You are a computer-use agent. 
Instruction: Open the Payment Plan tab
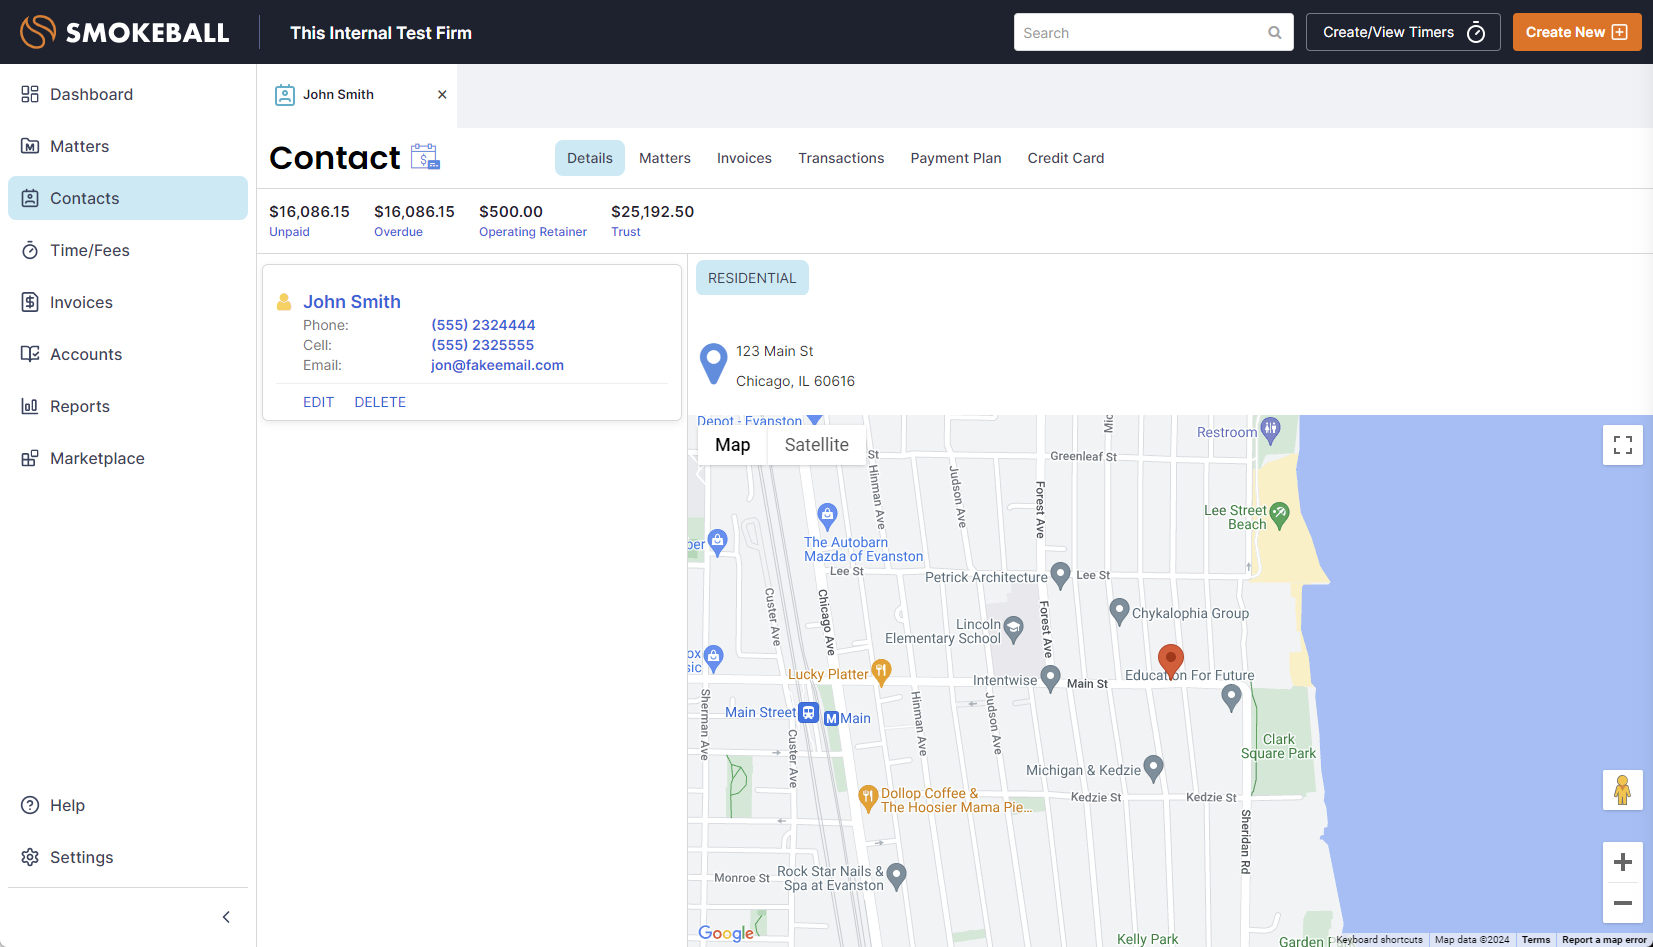coord(956,158)
